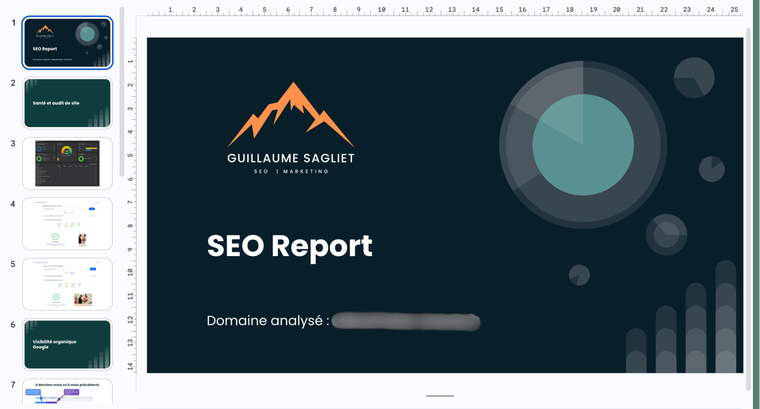Image resolution: width=760 pixels, height=409 pixels.
Task: Open slide 2 Santé et audit de site
Action: click(x=67, y=103)
